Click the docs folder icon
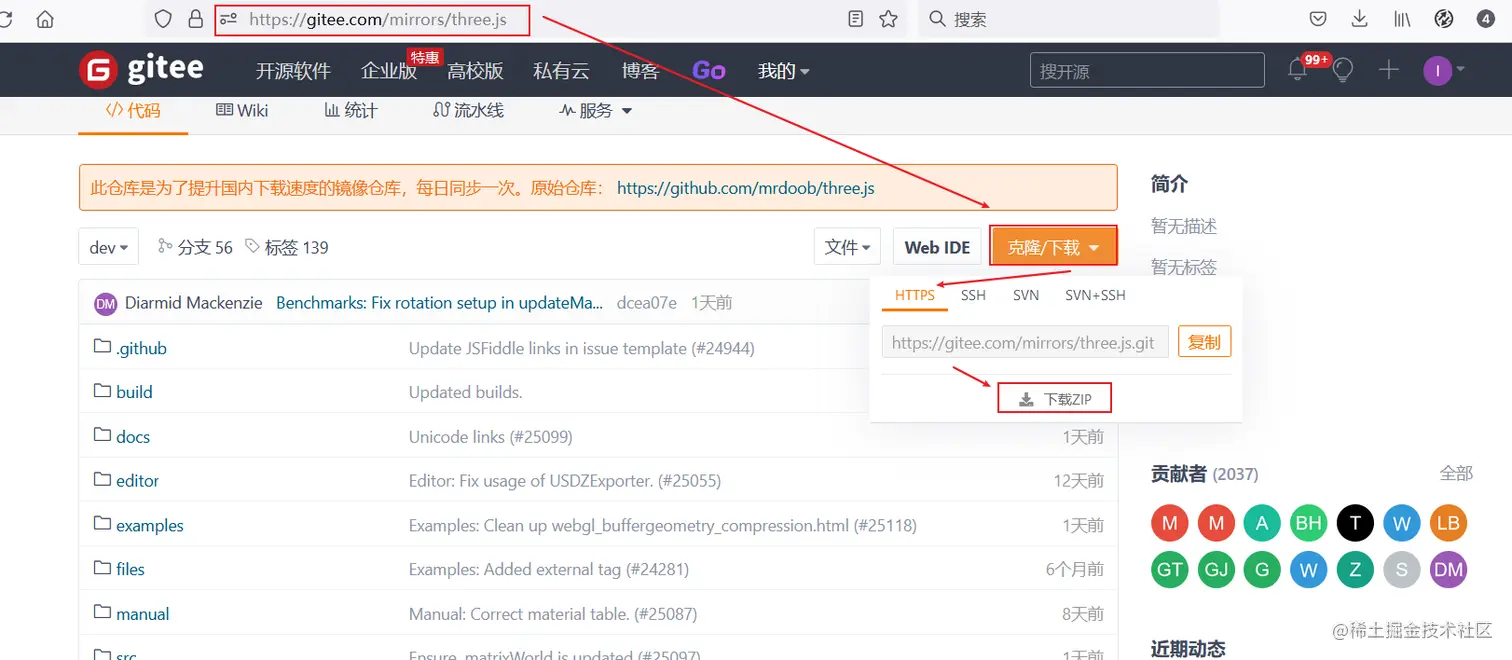Screen dimensions: 1512x660 (x=102, y=435)
